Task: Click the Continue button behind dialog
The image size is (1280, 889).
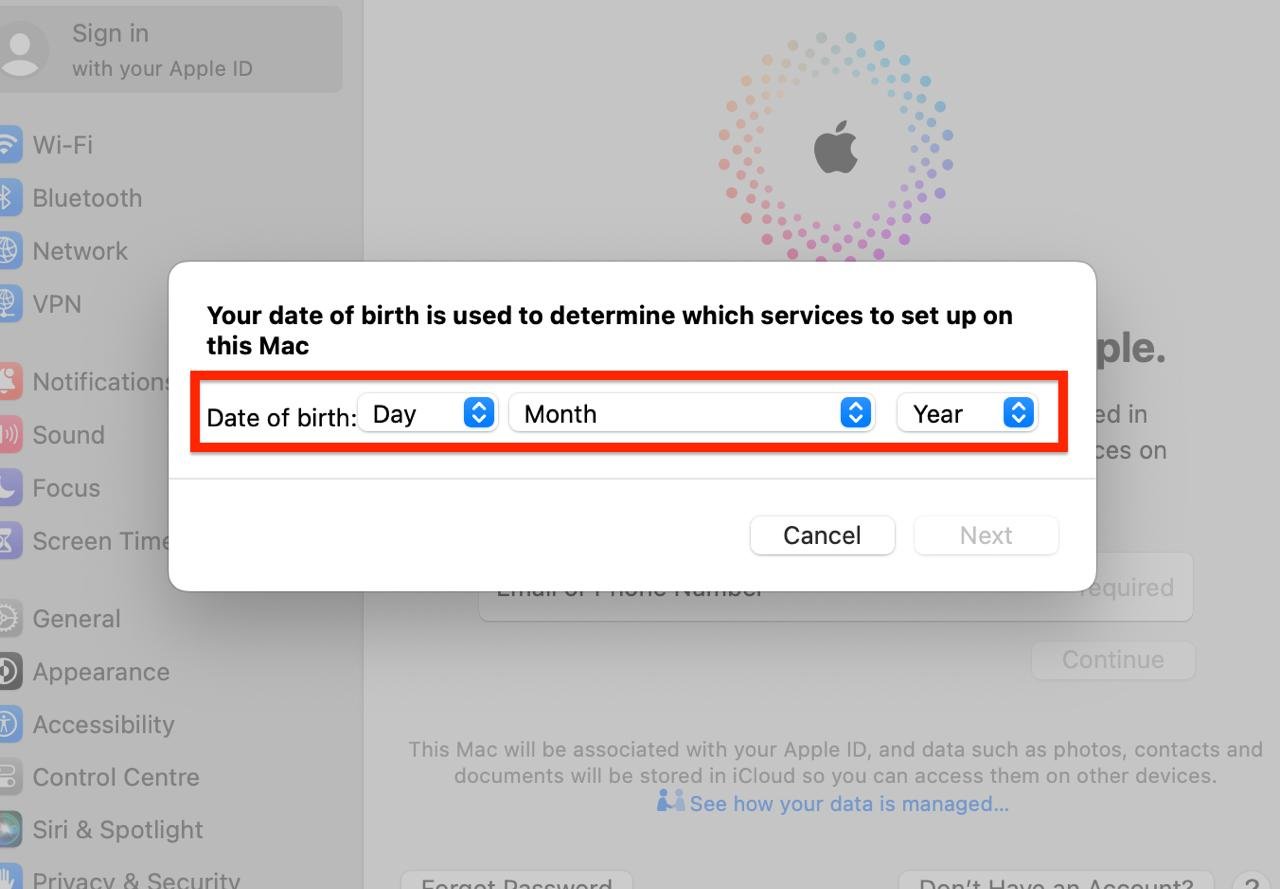Action: click(1113, 660)
